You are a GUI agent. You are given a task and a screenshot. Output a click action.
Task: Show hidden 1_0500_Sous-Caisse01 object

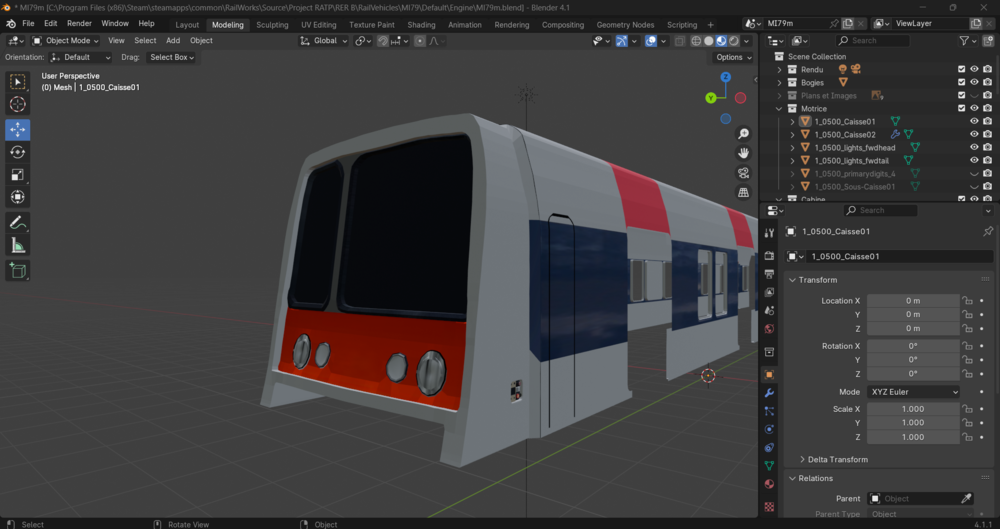974,186
